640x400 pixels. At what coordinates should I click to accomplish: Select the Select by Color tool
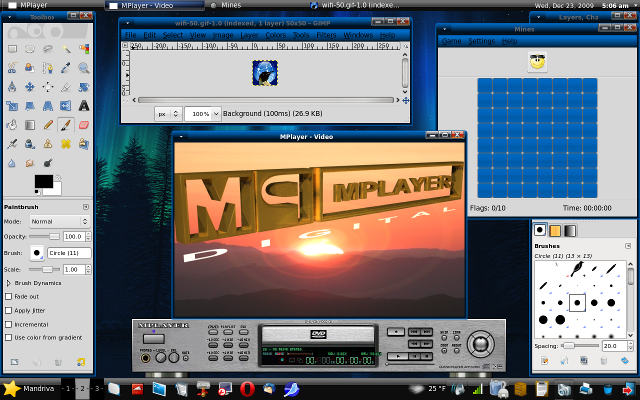[84, 49]
